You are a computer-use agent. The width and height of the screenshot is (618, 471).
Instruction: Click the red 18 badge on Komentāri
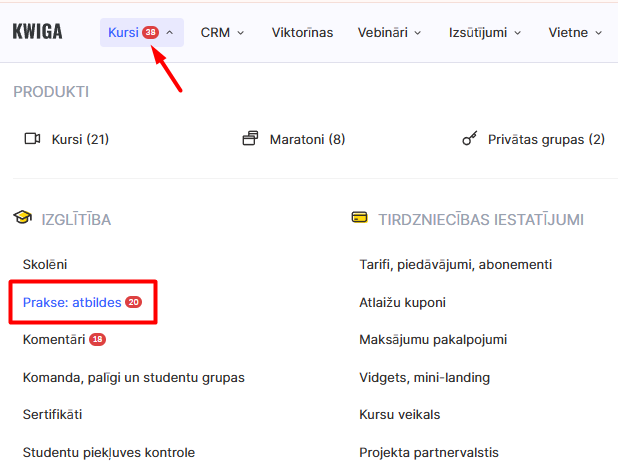(97, 339)
